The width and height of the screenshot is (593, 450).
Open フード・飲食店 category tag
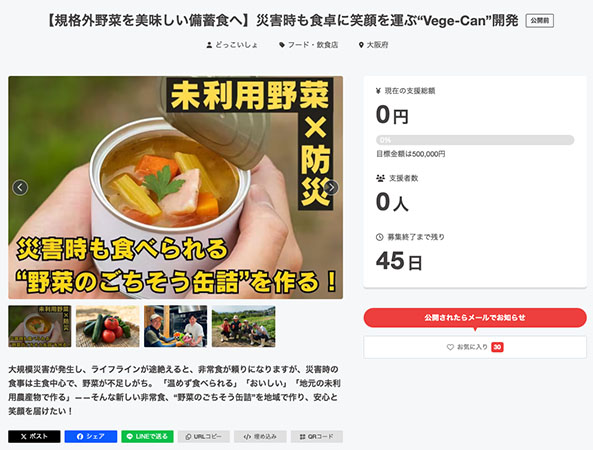pyautogui.click(x=309, y=45)
